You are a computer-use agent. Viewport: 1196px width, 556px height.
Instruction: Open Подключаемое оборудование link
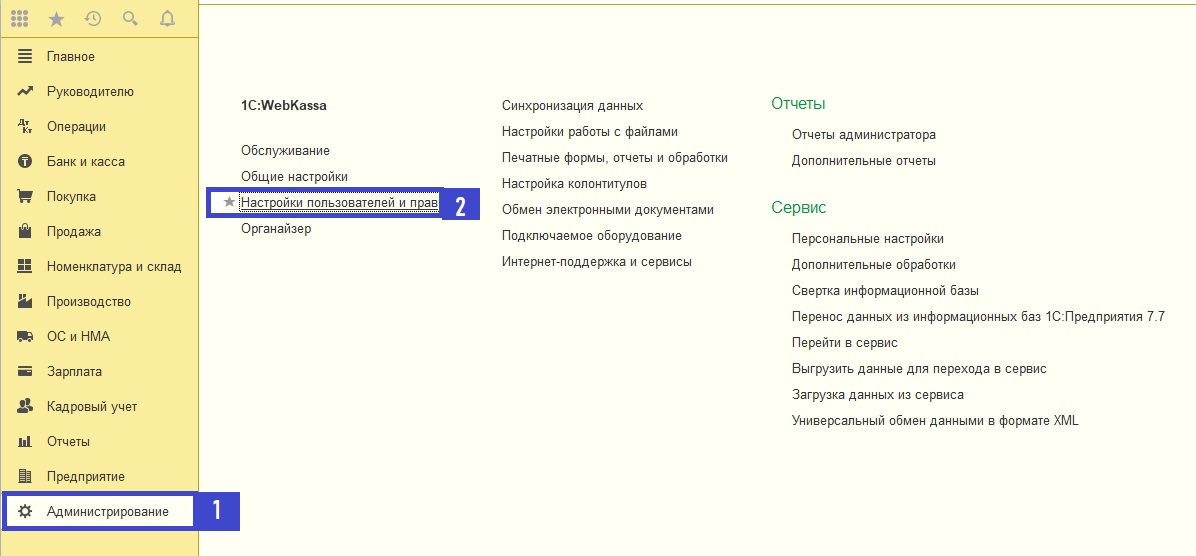591,236
